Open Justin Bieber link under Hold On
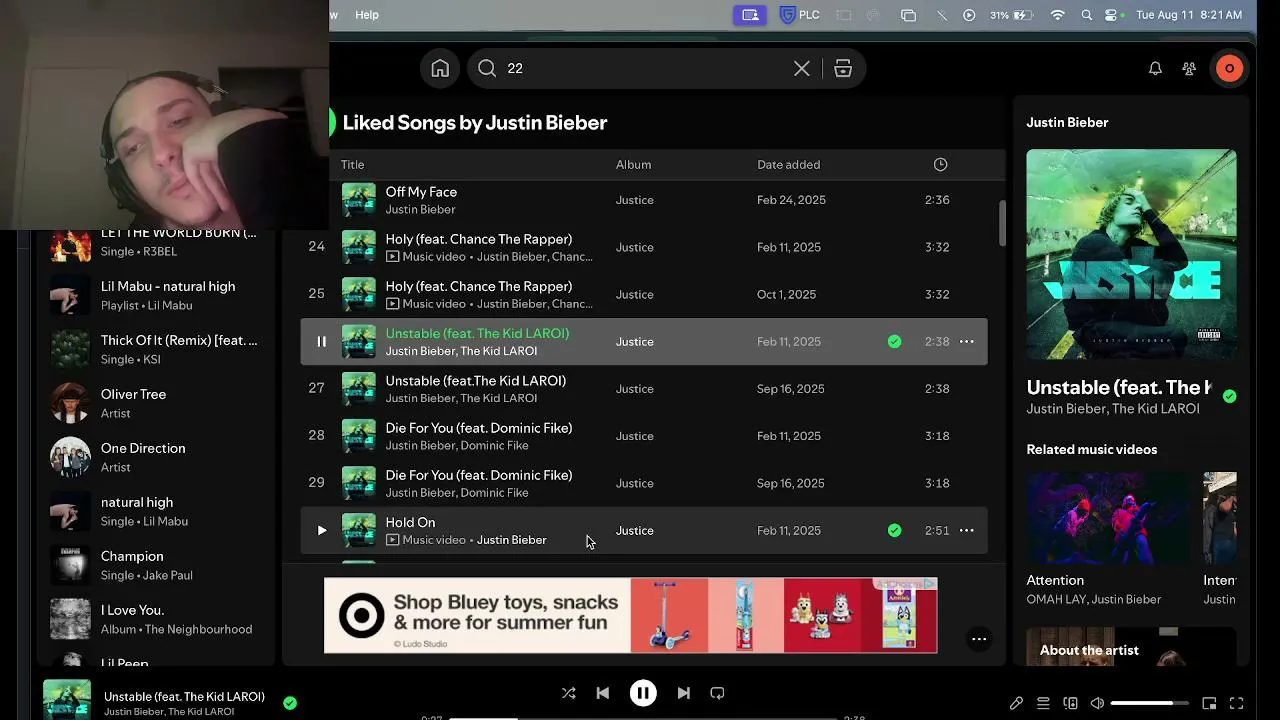The width and height of the screenshot is (1280, 720). [511, 540]
